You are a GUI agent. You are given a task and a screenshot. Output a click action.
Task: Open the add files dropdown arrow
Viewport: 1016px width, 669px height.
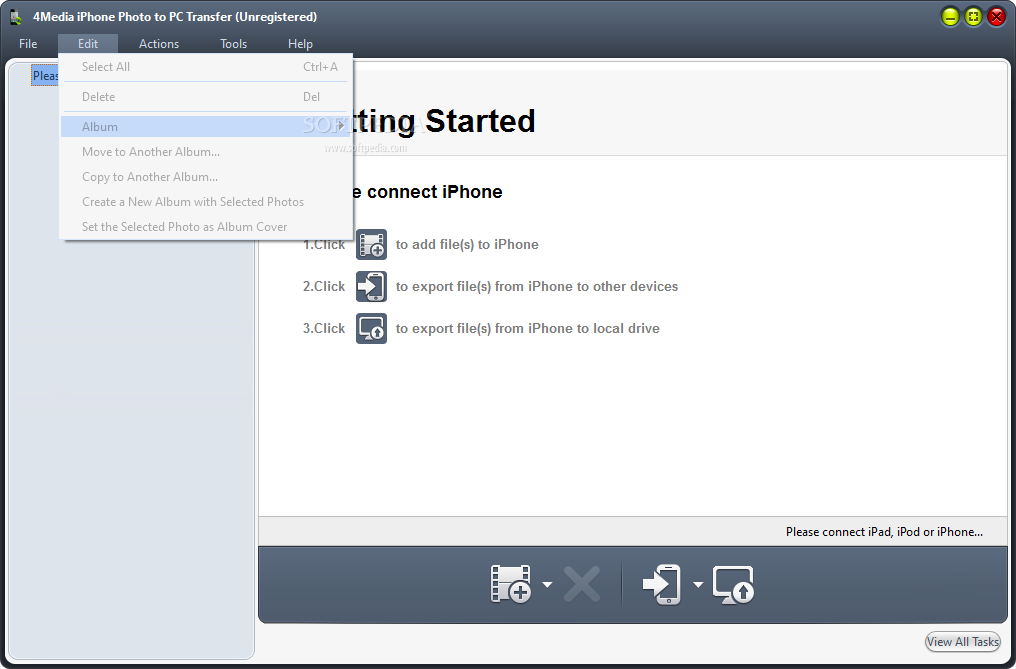548,585
